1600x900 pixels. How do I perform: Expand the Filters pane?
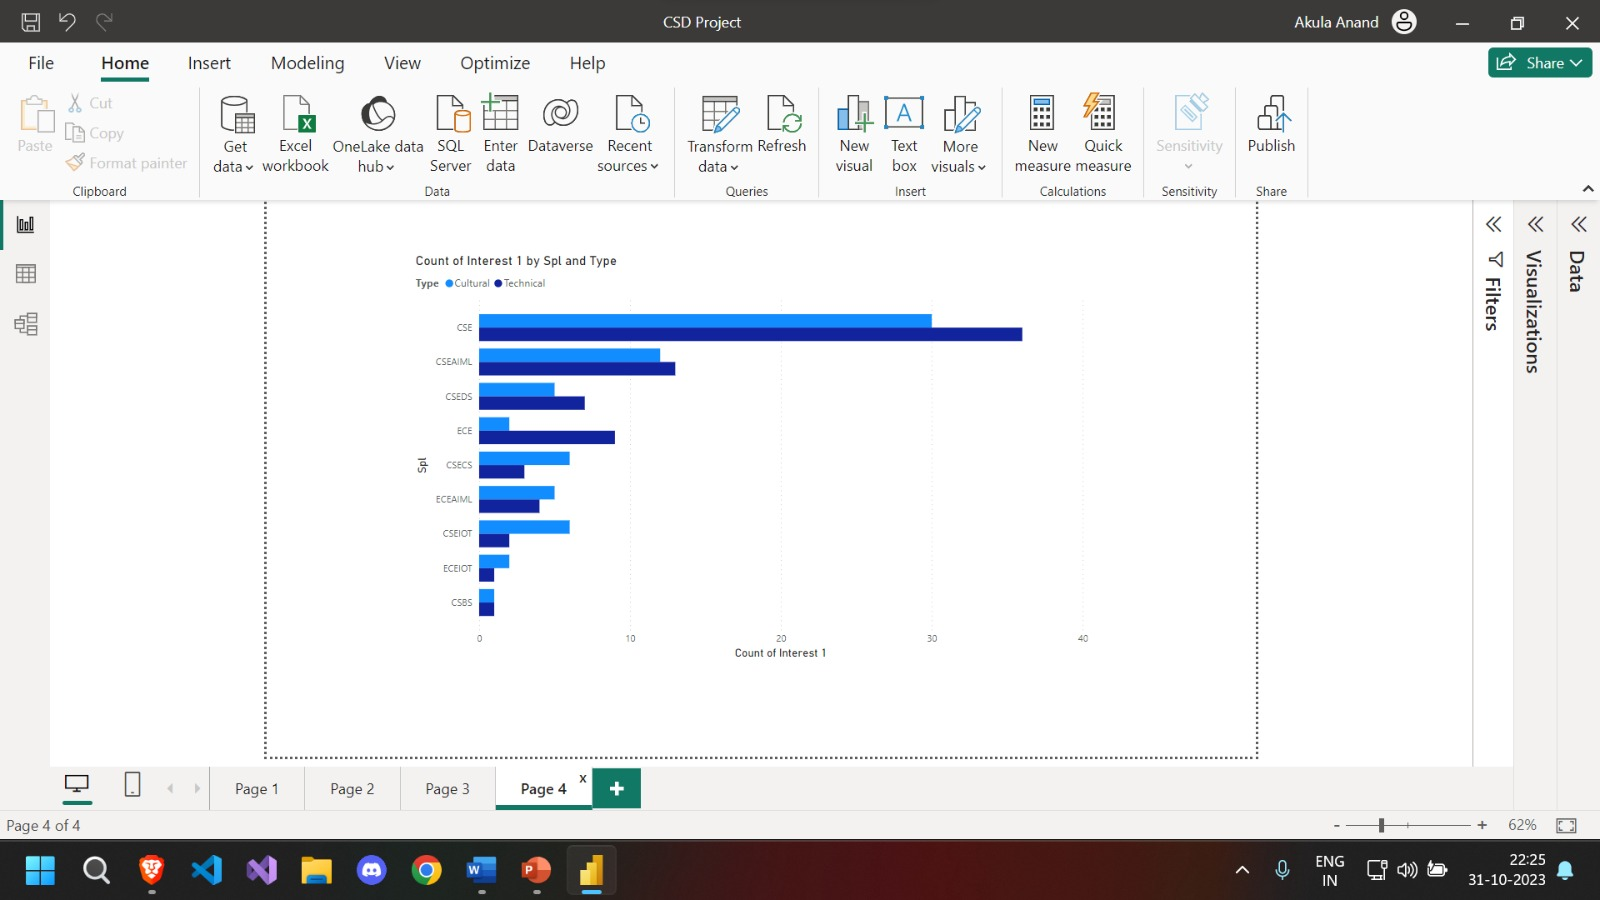[1494, 224]
